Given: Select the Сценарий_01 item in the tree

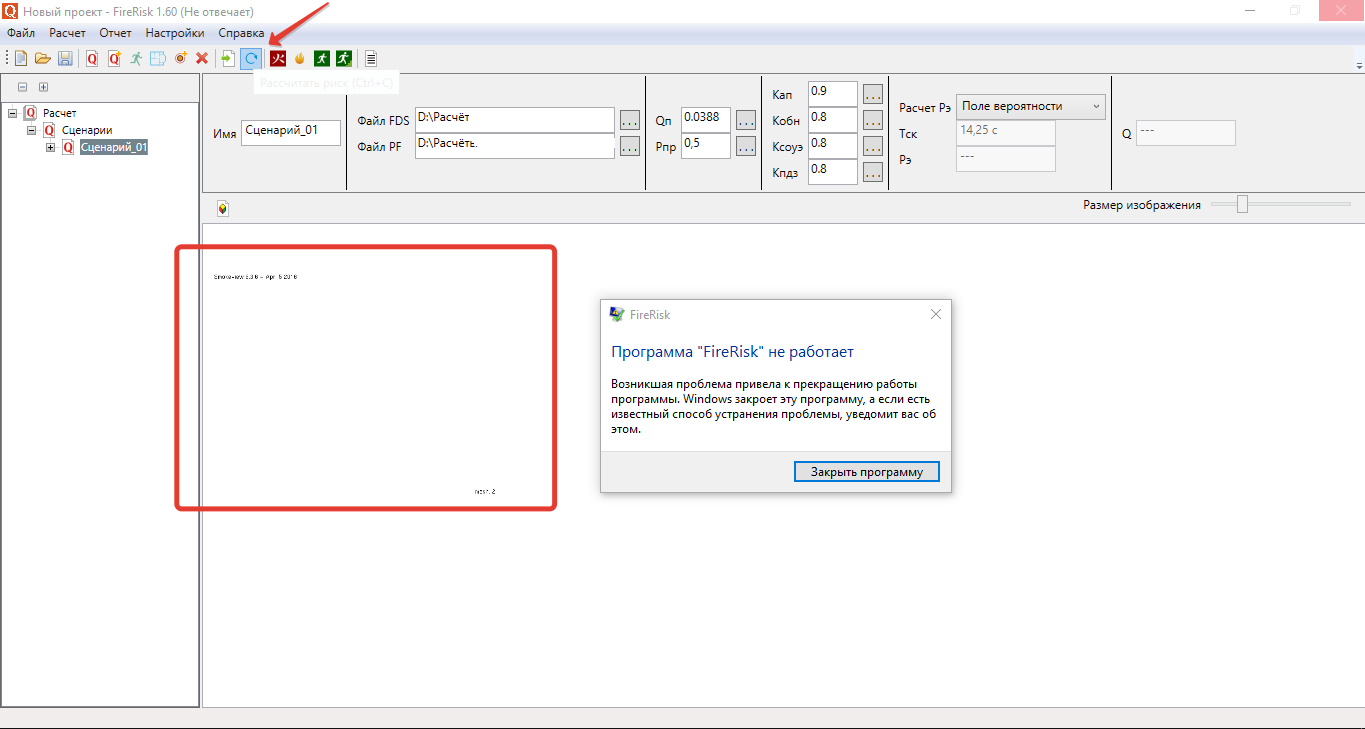Looking at the screenshot, I should [114, 147].
